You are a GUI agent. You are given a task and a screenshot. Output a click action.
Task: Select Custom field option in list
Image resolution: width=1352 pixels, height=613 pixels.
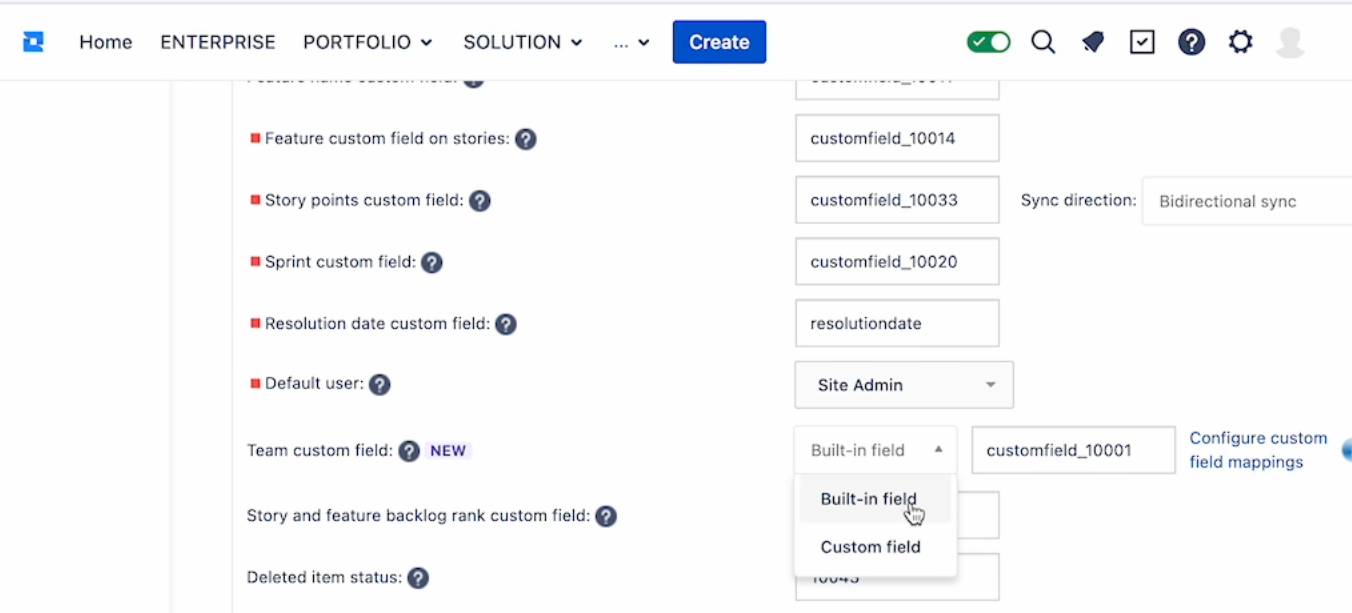click(x=875, y=547)
